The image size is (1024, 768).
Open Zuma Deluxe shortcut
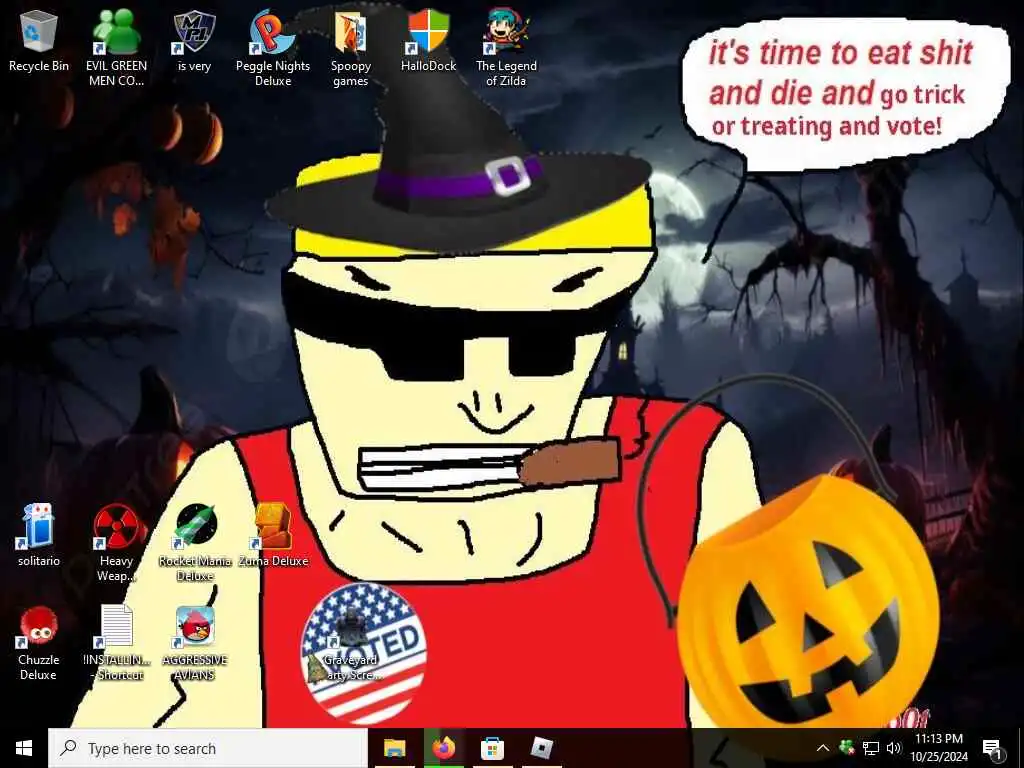[273, 536]
